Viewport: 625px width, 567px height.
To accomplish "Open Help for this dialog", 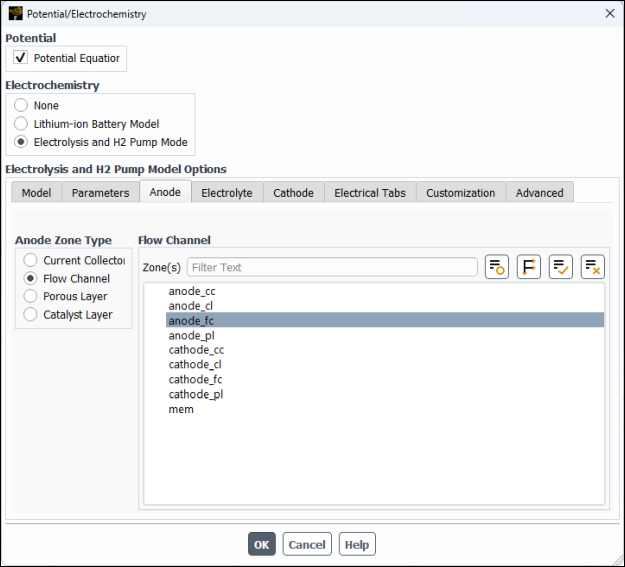I will pyautogui.click(x=357, y=544).
